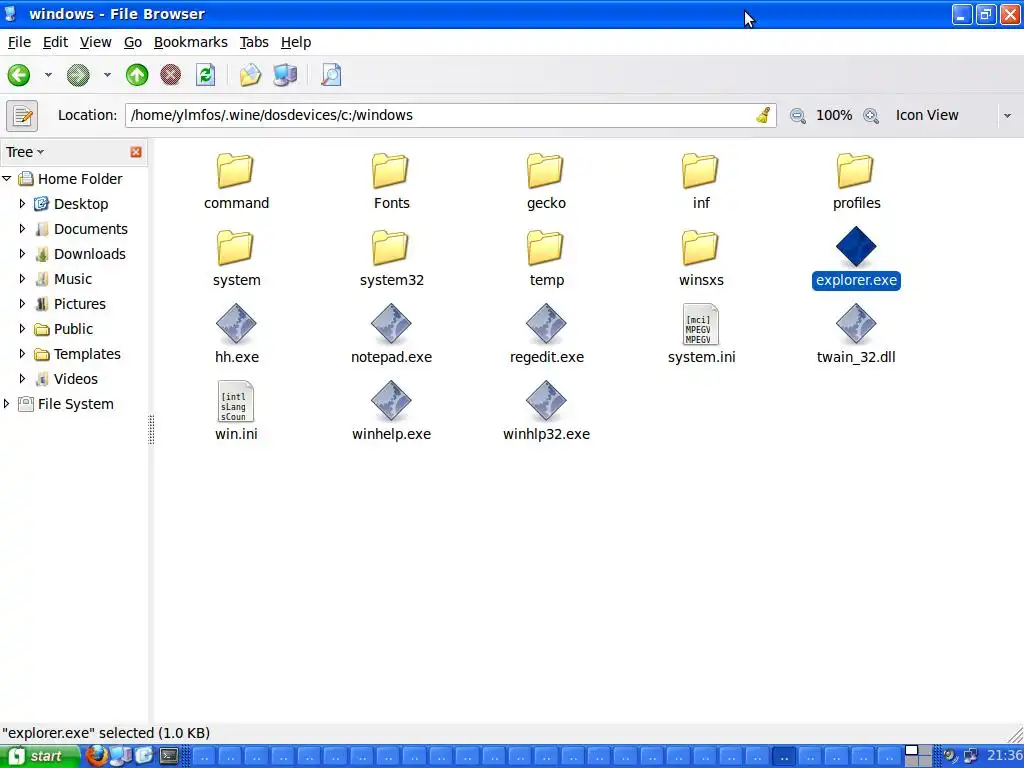
Task: Expand the Videos tree node
Action: pyautogui.click(x=22, y=379)
